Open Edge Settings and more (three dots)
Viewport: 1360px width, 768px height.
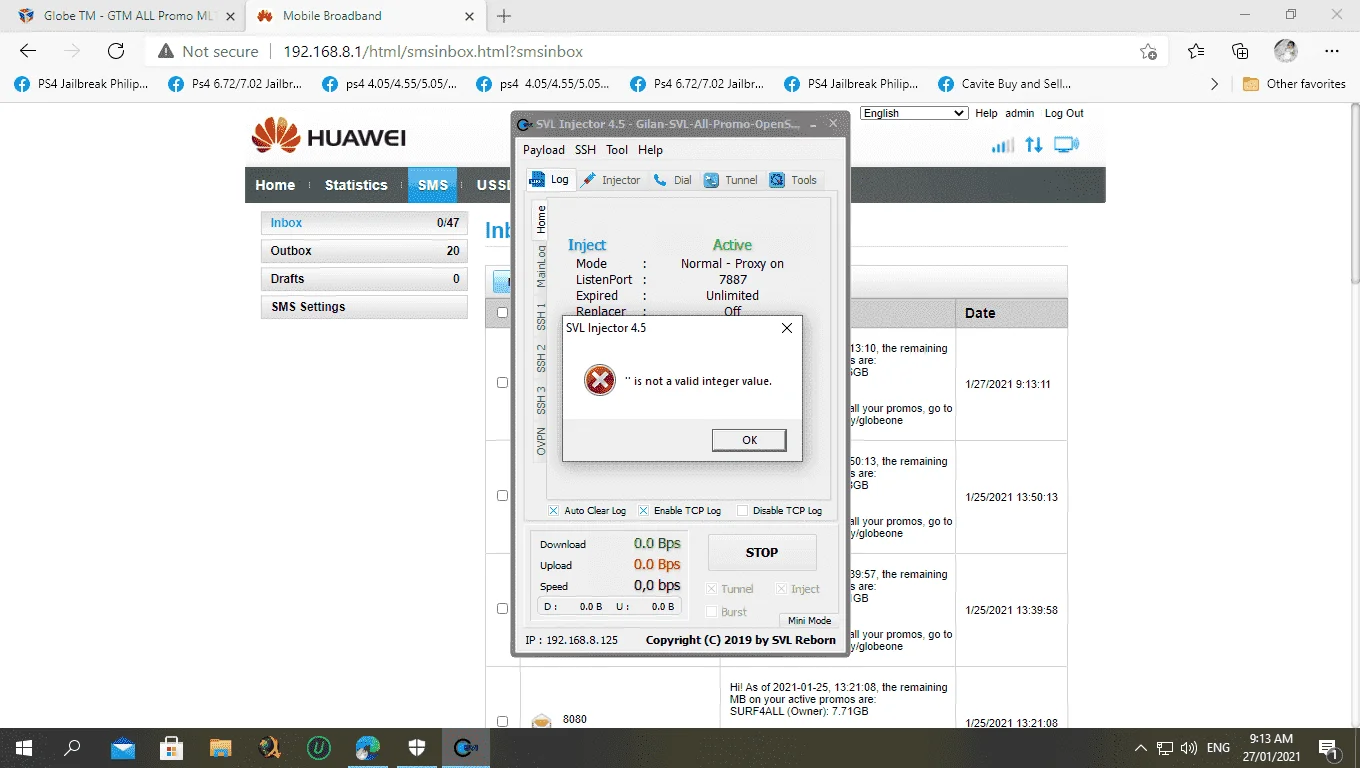tap(1331, 51)
